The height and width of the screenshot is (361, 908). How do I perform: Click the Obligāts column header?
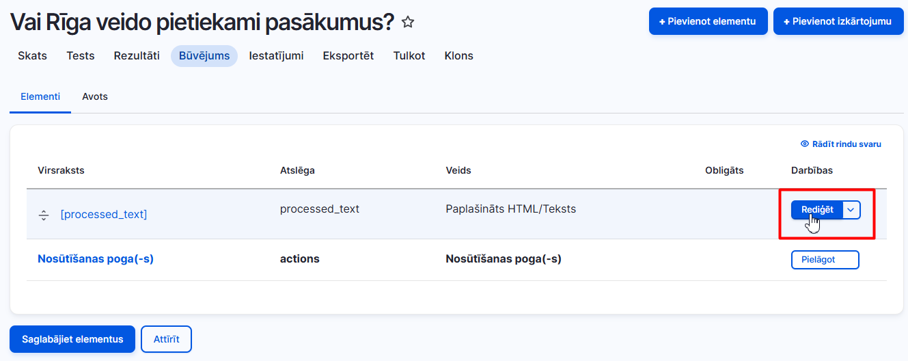(x=724, y=170)
